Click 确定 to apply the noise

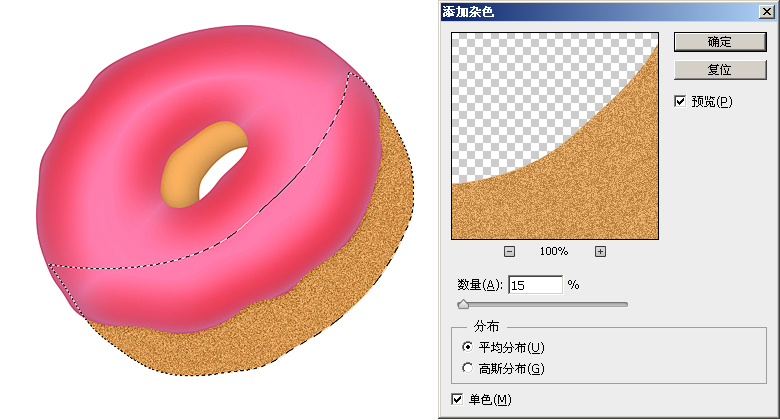click(720, 42)
